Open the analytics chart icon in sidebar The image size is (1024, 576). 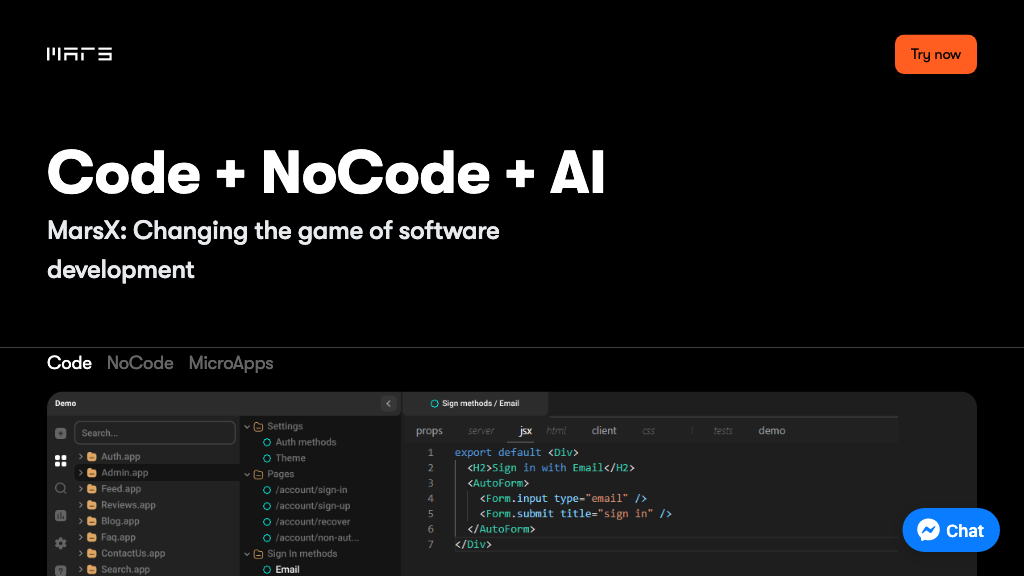pyautogui.click(x=61, y=516)
